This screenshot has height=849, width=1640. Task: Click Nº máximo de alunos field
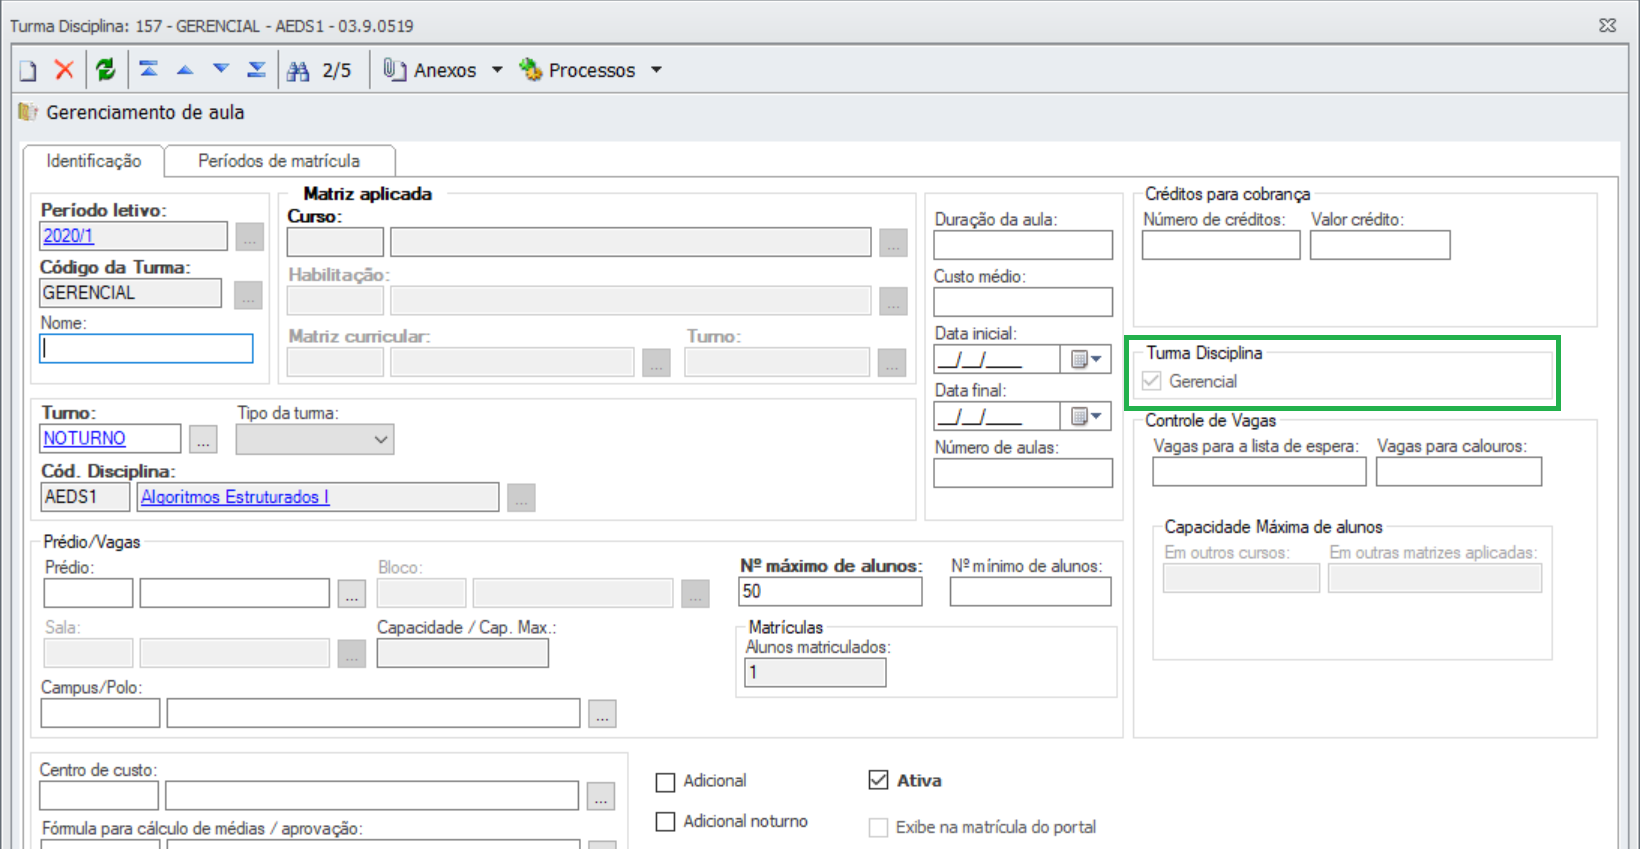pos(830,591)
